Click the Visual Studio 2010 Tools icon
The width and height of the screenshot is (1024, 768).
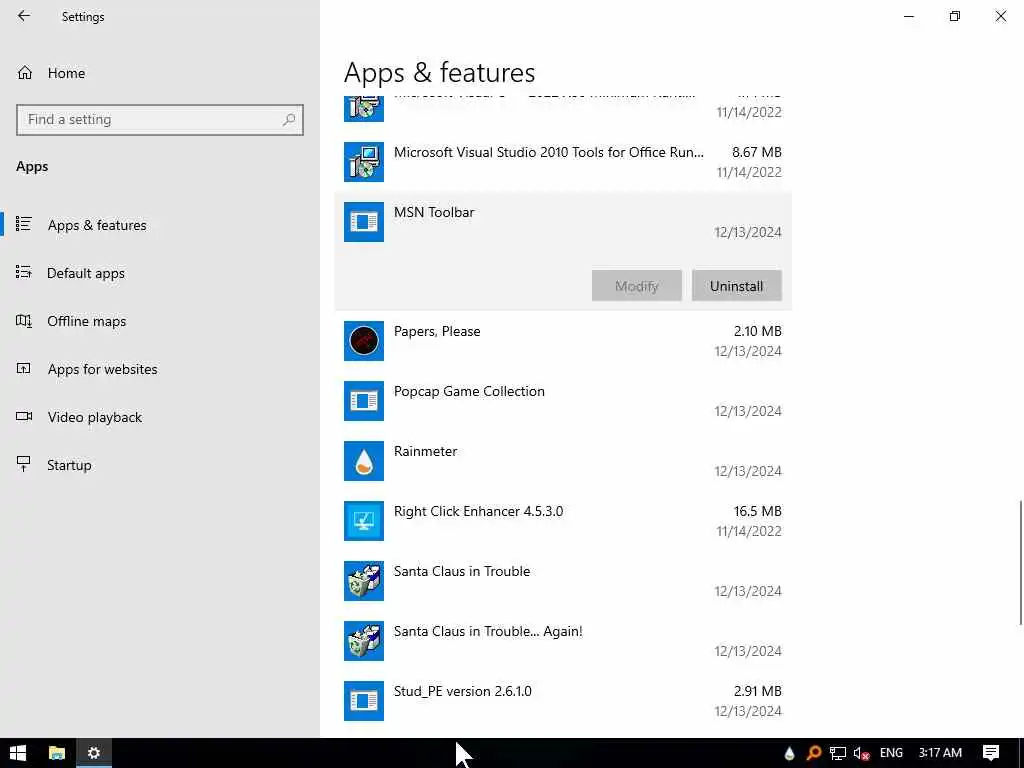(364, 162)
